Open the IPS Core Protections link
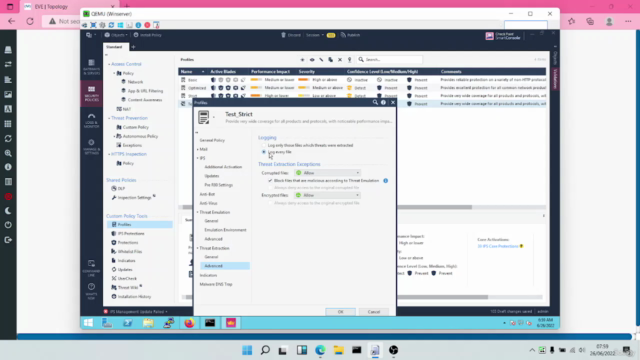Screen dimensions: 640x360 pyautogui.click(x=498, y=247)
